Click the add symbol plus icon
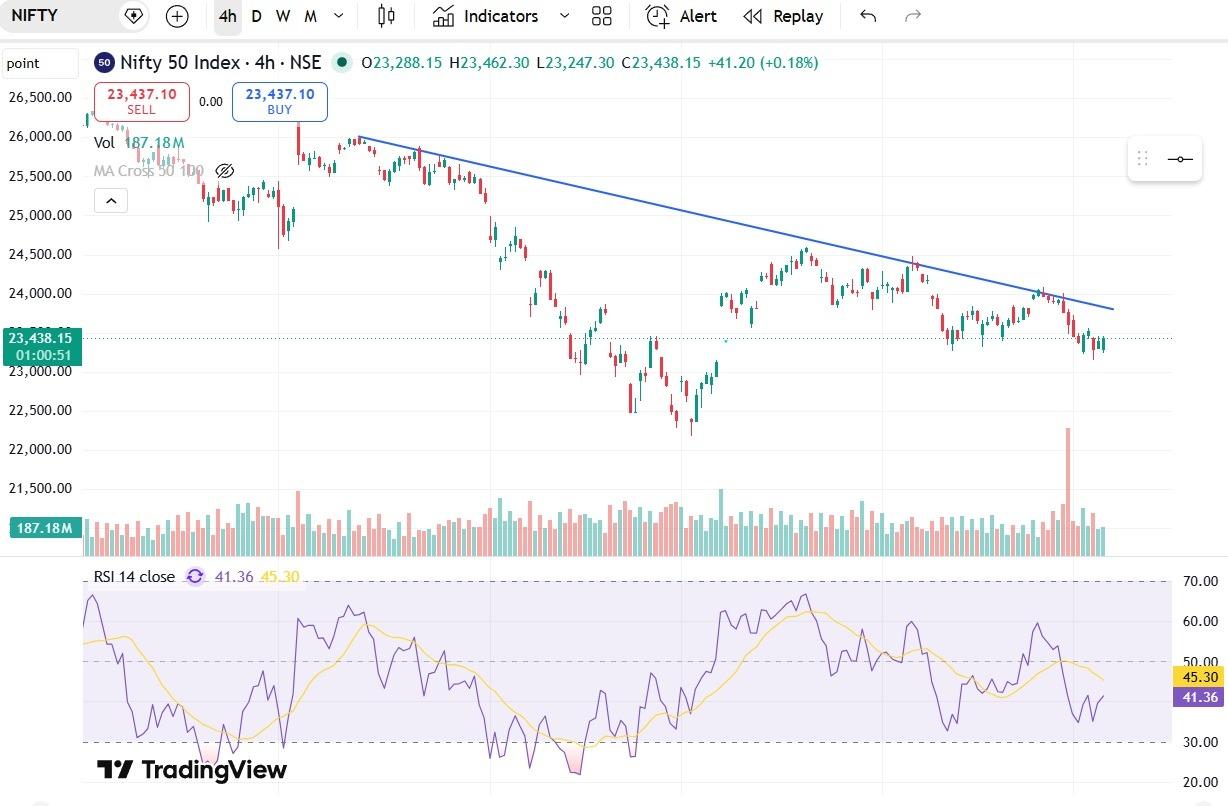Viewport: 1228px width, 806px height. [177, 16]
